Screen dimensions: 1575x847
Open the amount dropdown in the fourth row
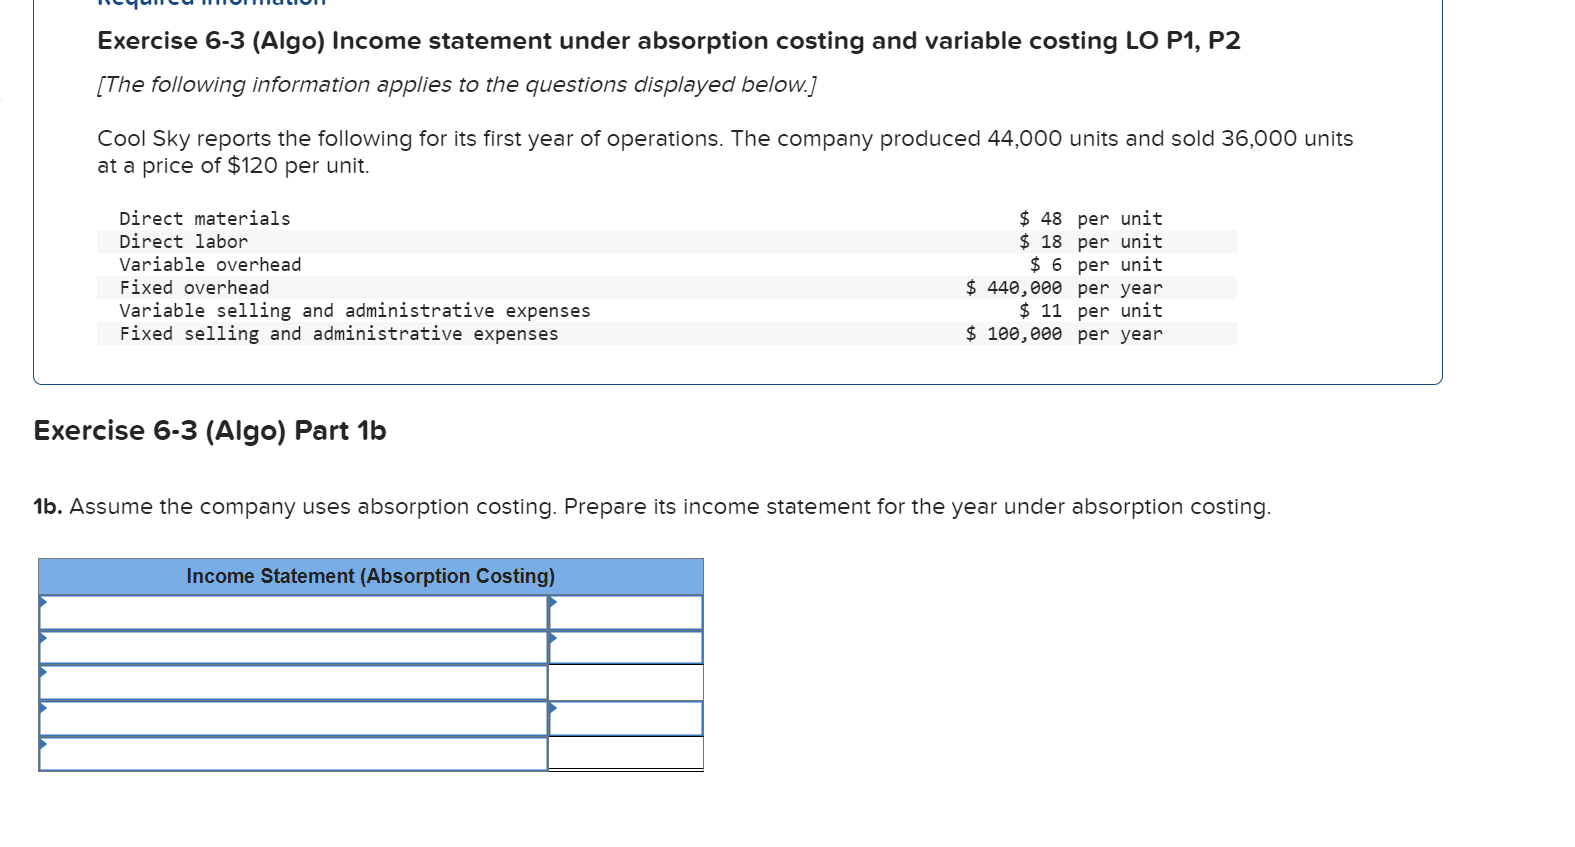coord(625,718)
